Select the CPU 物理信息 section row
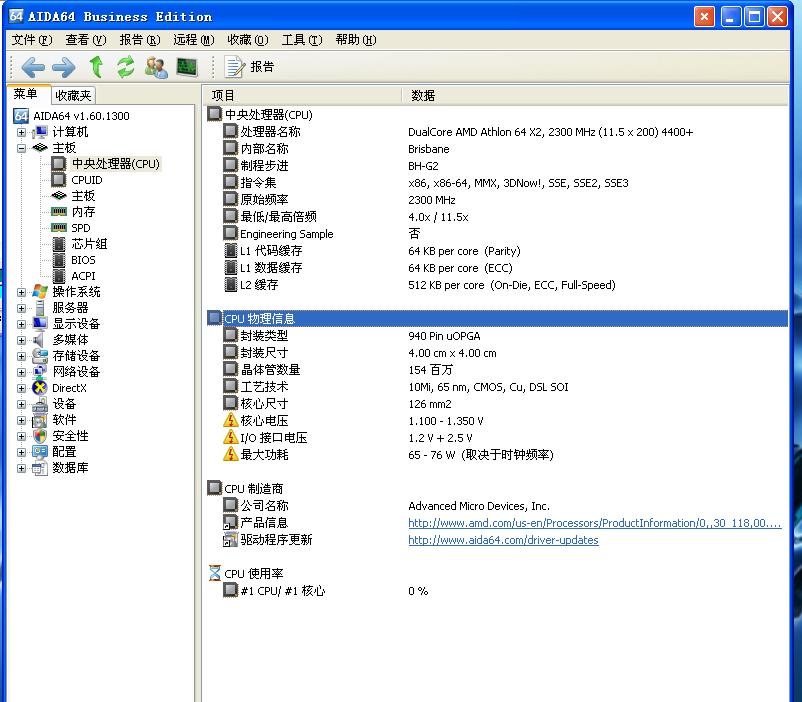 click(x=497, y=319)
